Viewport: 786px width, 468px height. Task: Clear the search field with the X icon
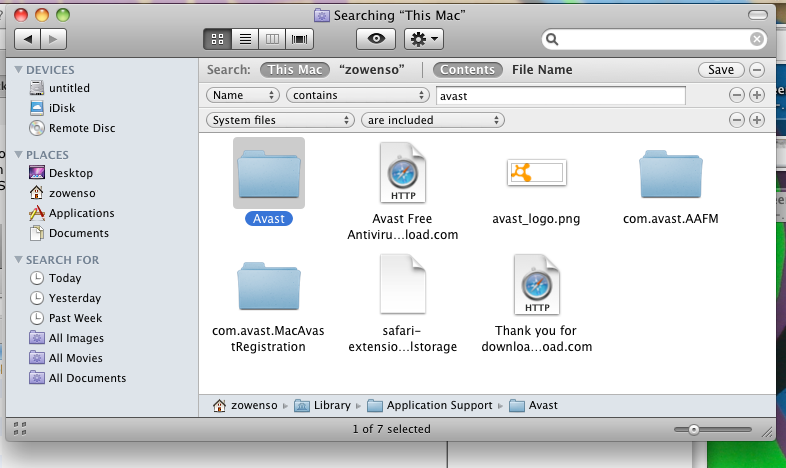(757, 39)
